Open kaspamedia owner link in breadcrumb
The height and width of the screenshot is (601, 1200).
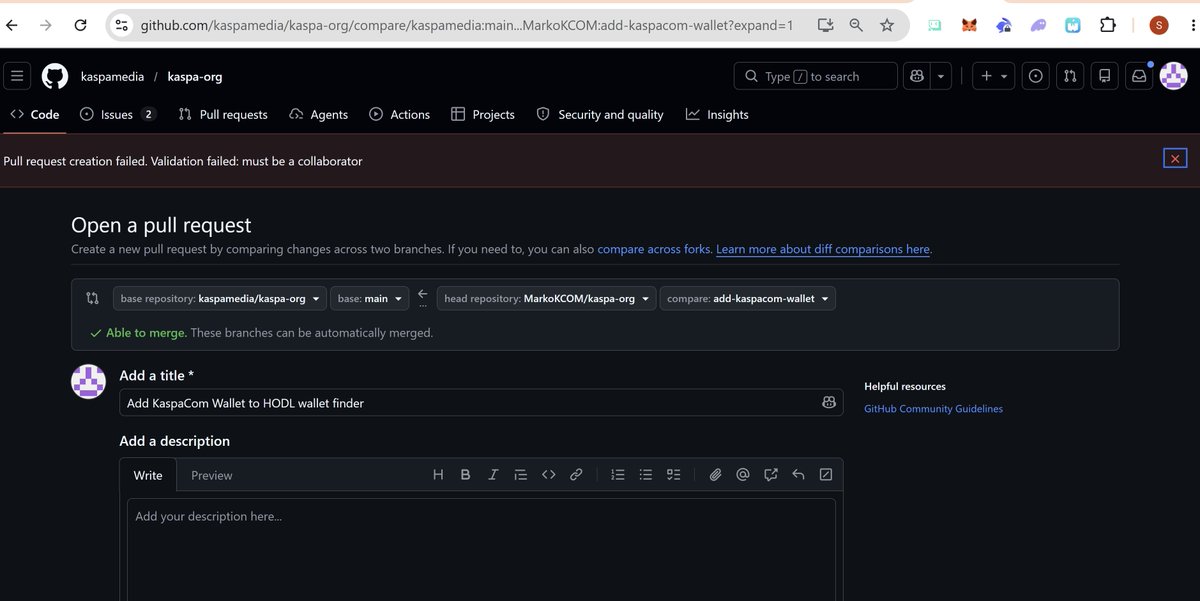click(113, 76)
